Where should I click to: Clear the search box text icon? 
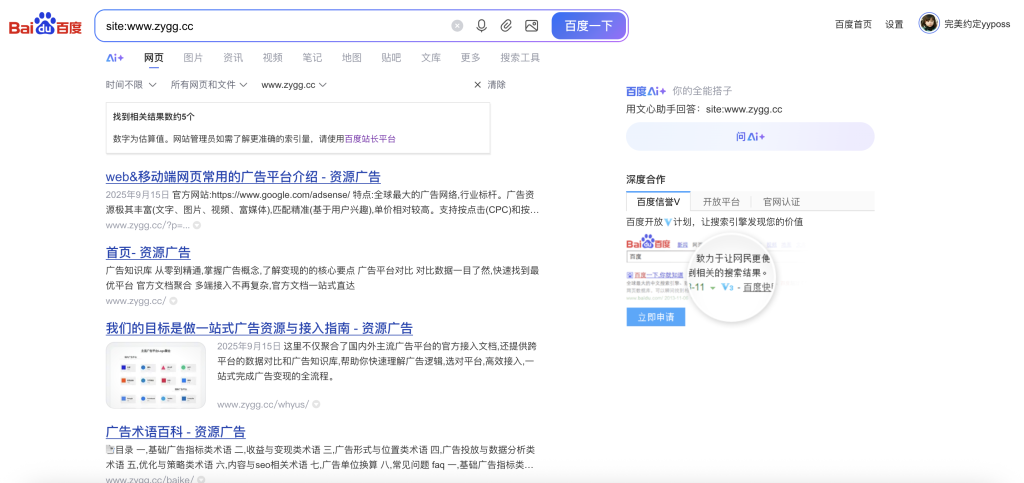457,26
